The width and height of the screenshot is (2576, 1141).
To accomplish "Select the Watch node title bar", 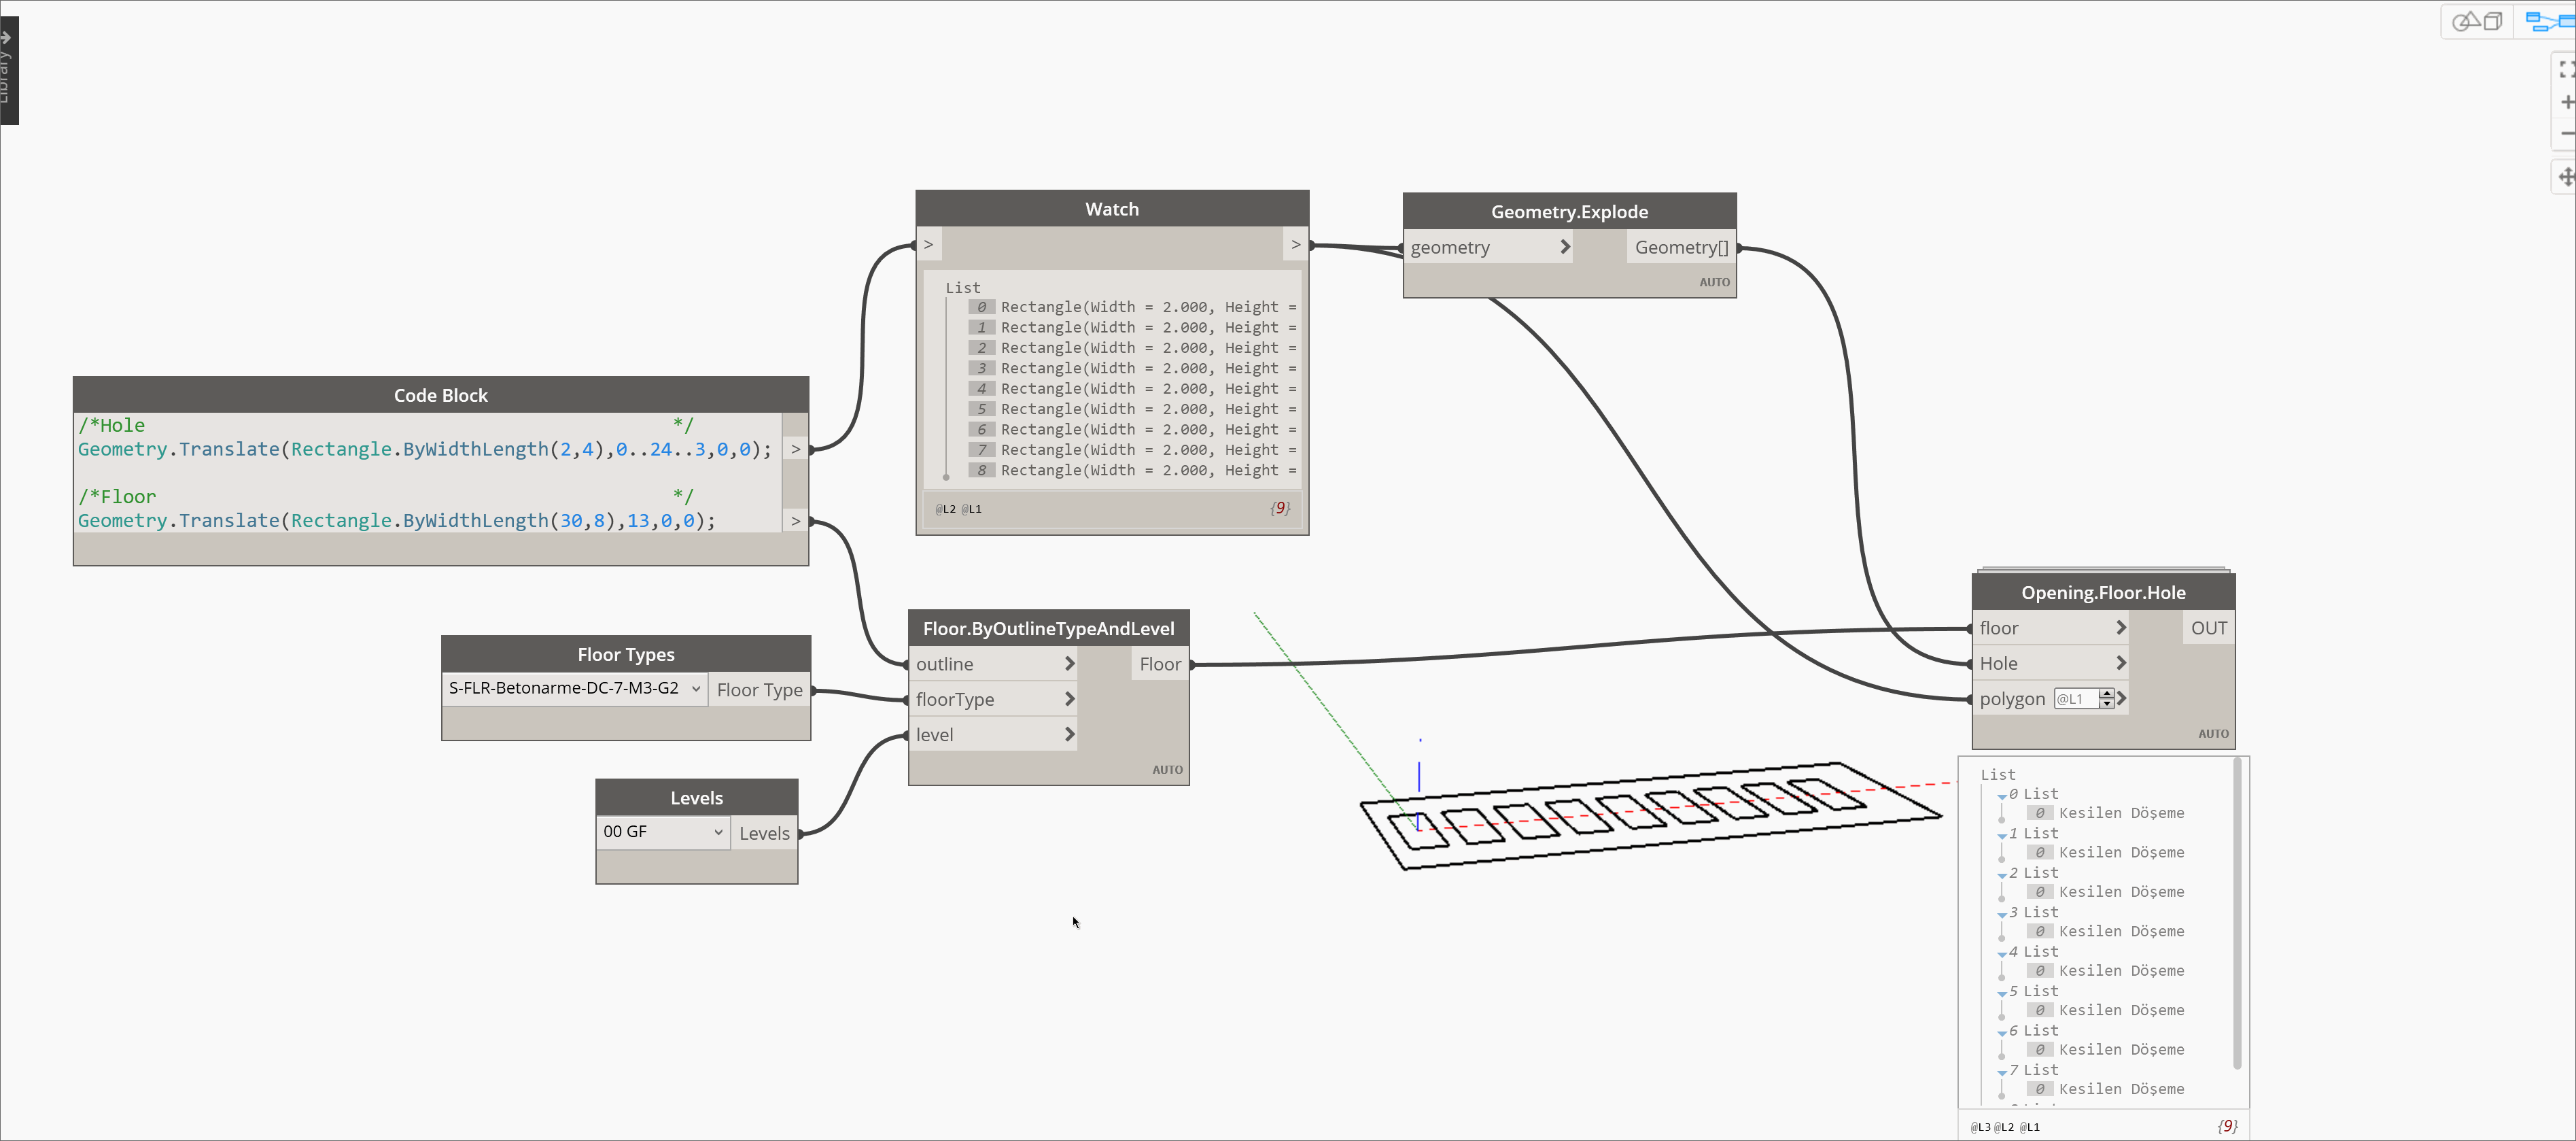I will 1112,209.
